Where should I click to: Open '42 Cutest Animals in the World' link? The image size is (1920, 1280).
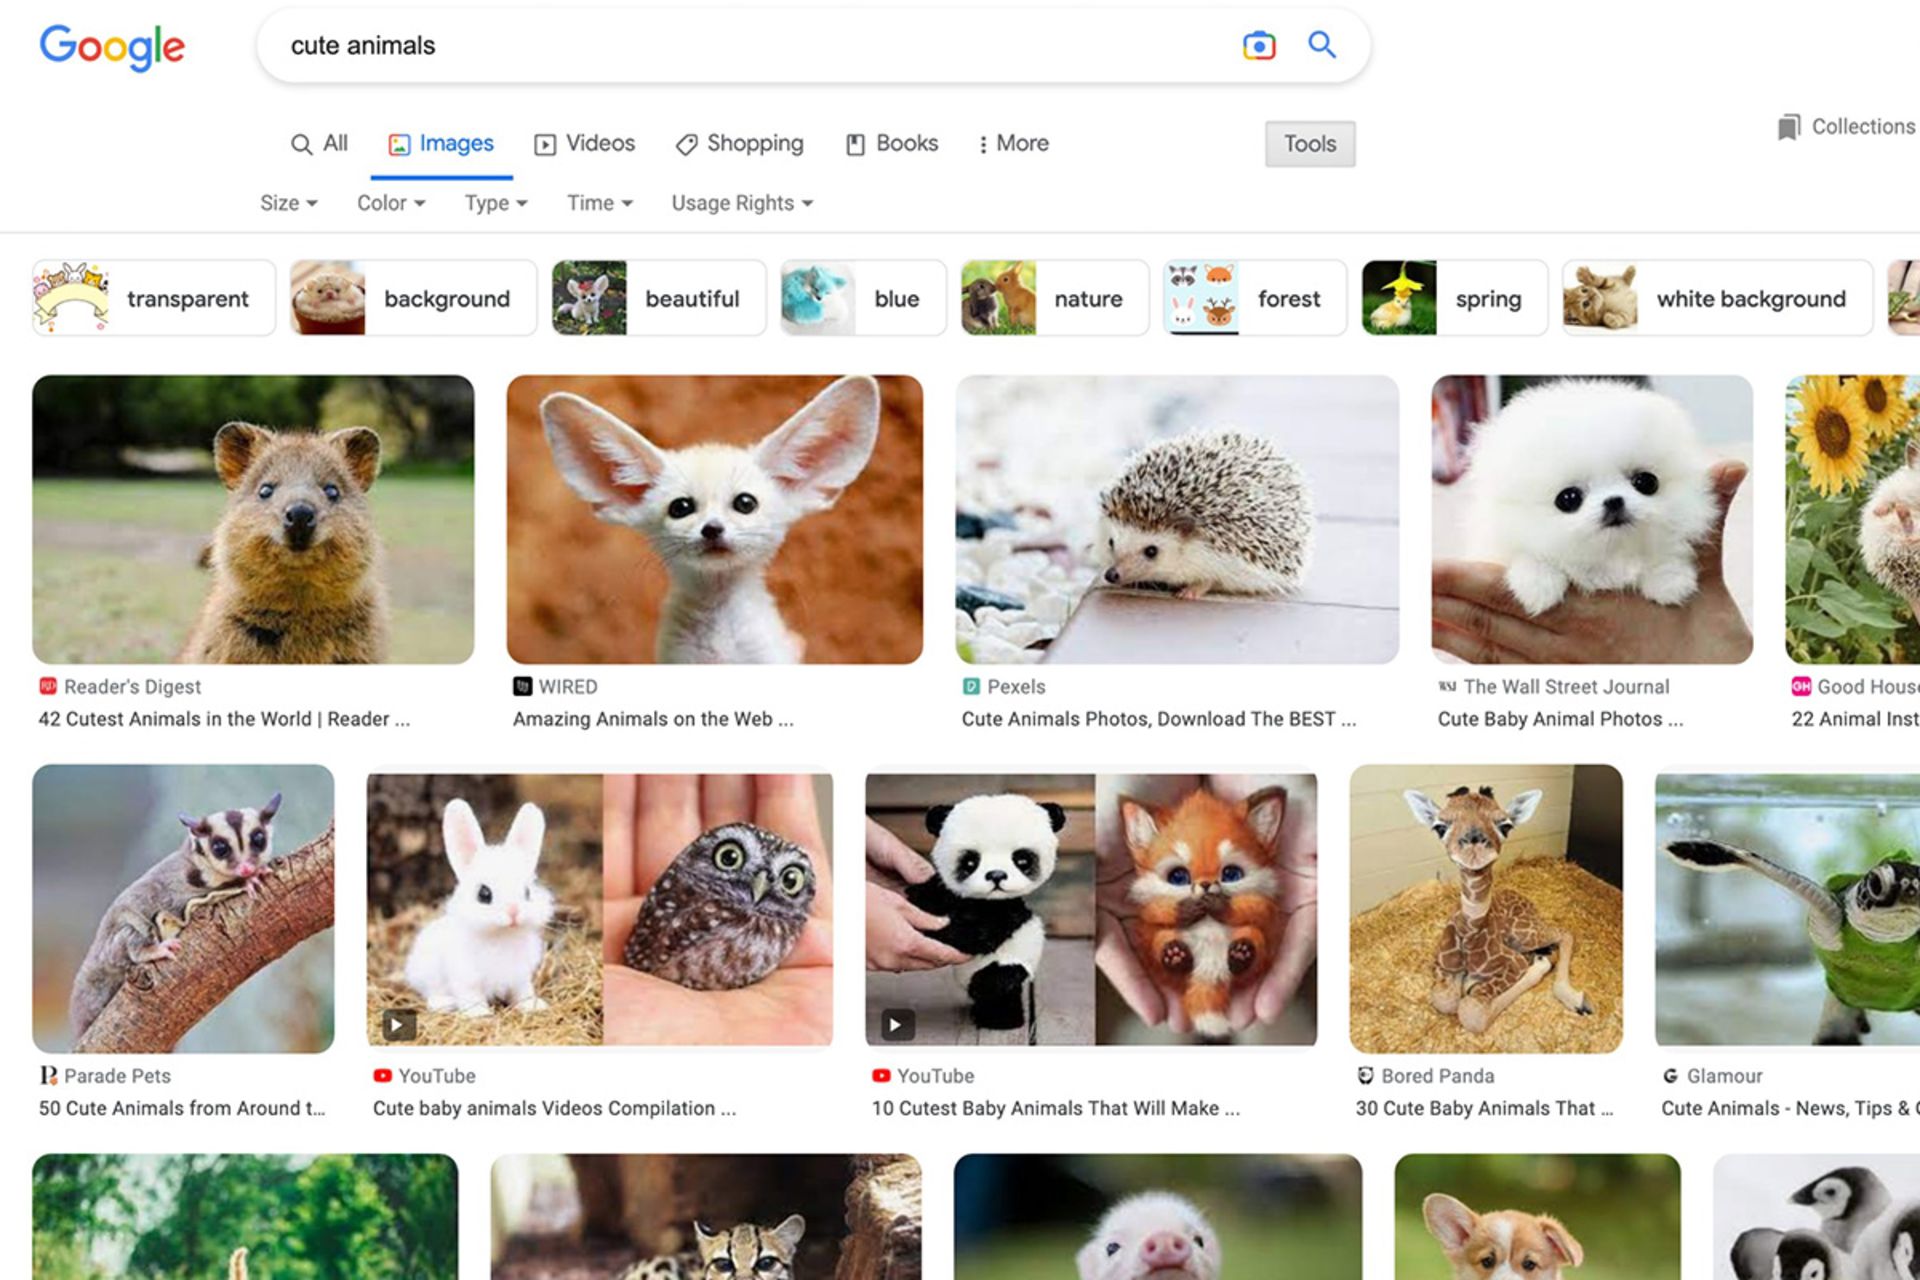pyautogui.click(x=224, y=719)
